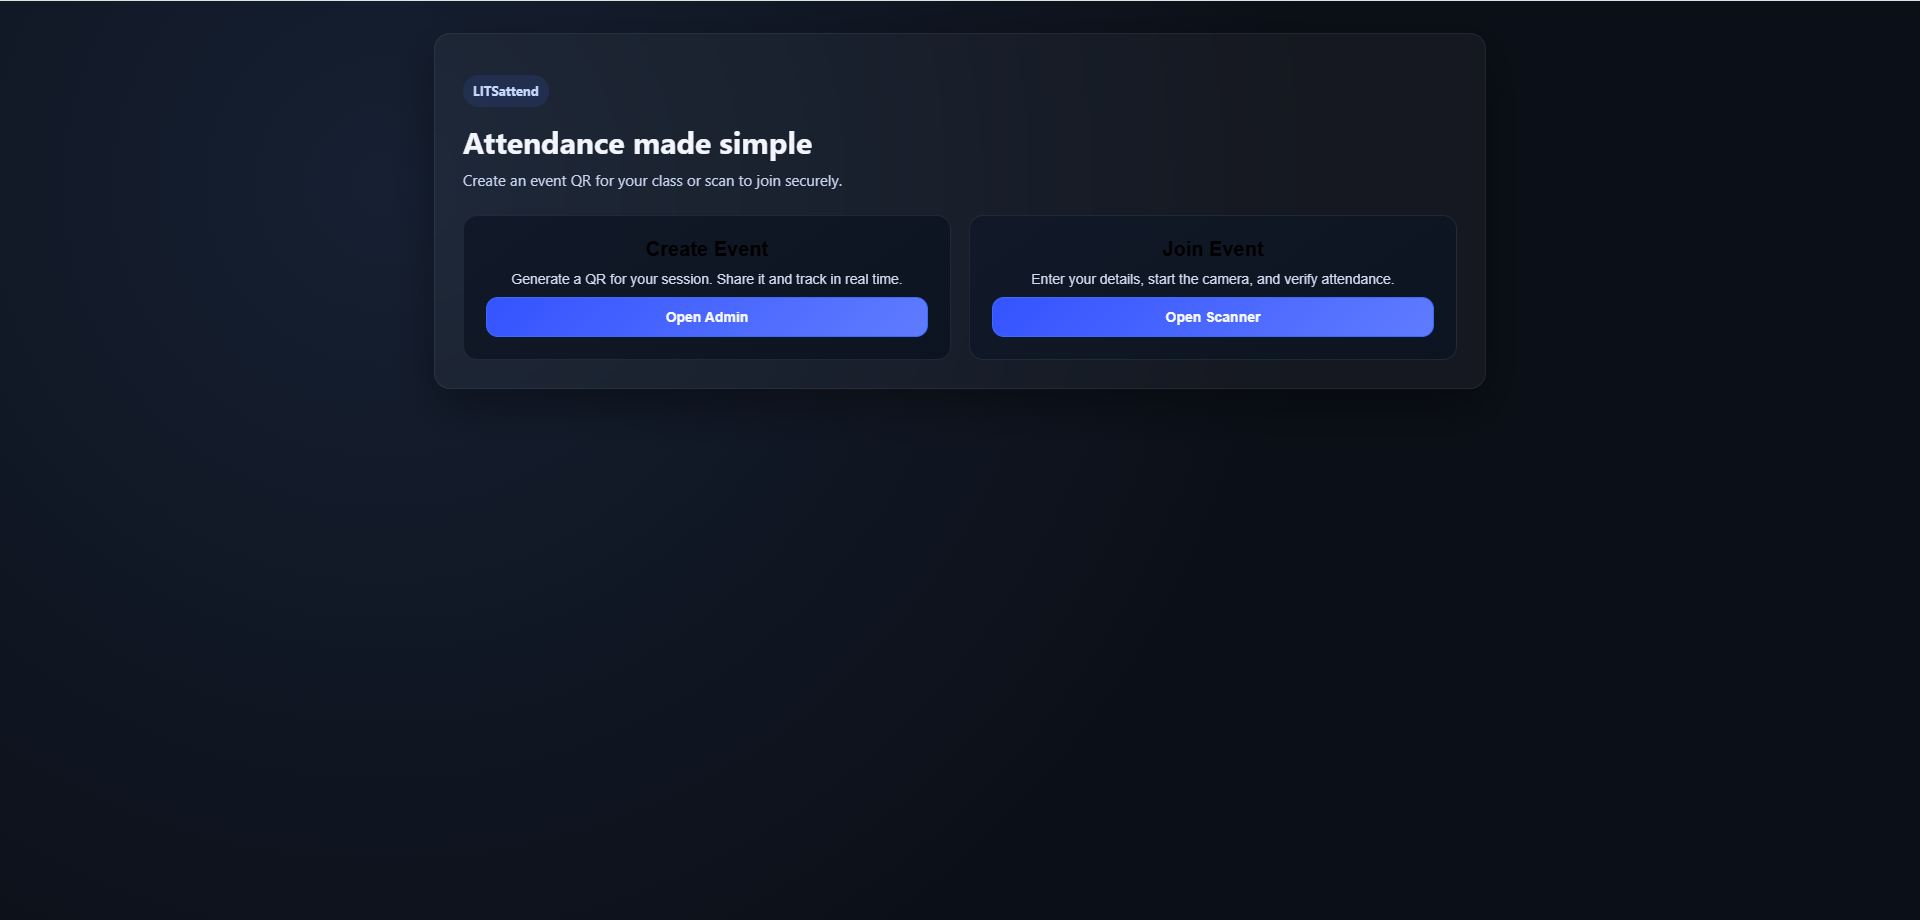Open the Admin page

pyautogui.click(x=706, y=317)
